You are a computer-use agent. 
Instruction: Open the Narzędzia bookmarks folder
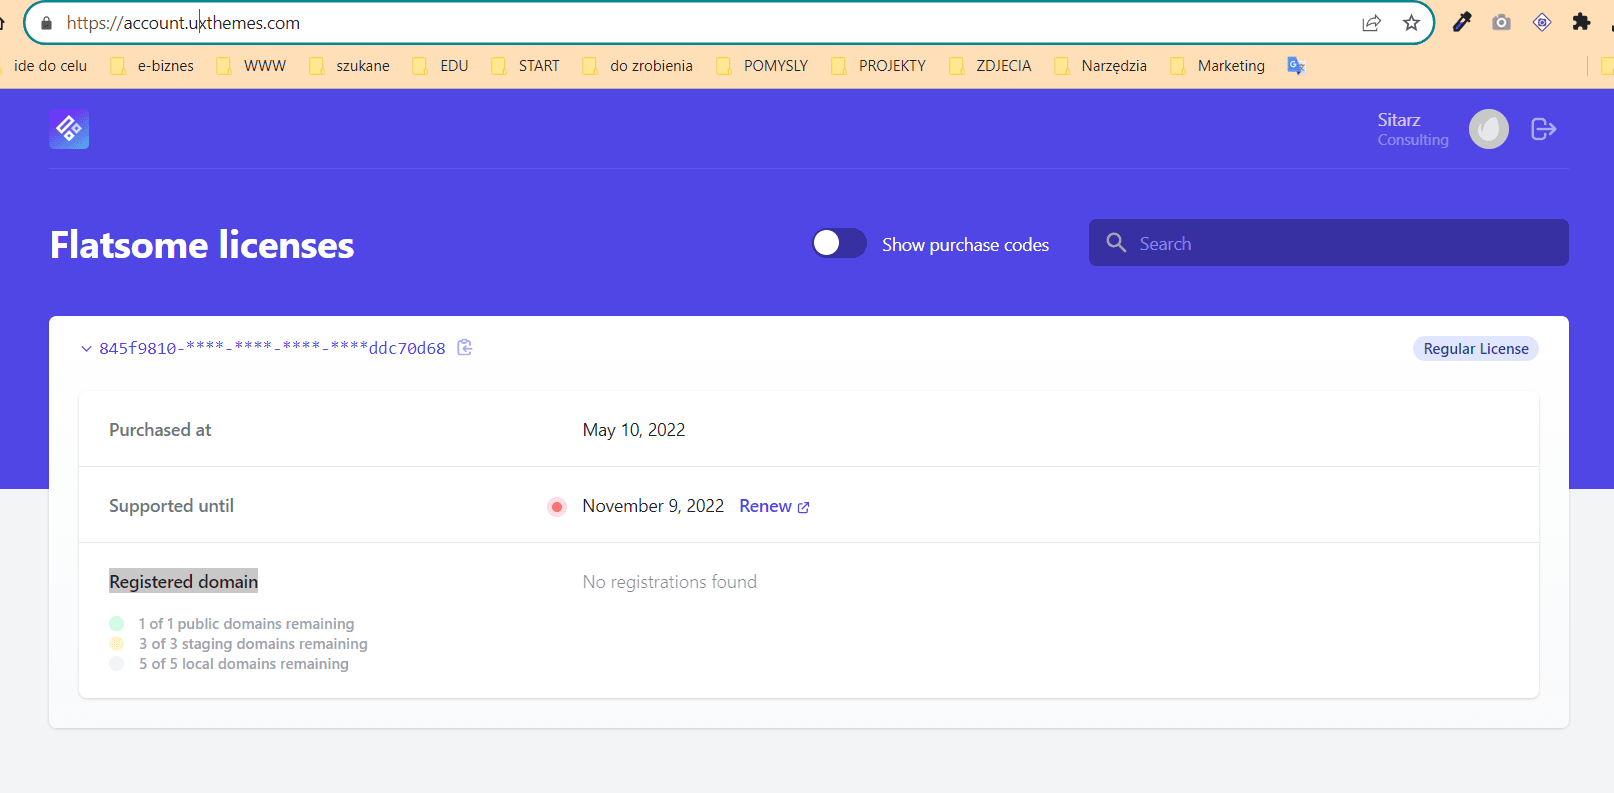pyautogui.click(x=1101, y=66)
